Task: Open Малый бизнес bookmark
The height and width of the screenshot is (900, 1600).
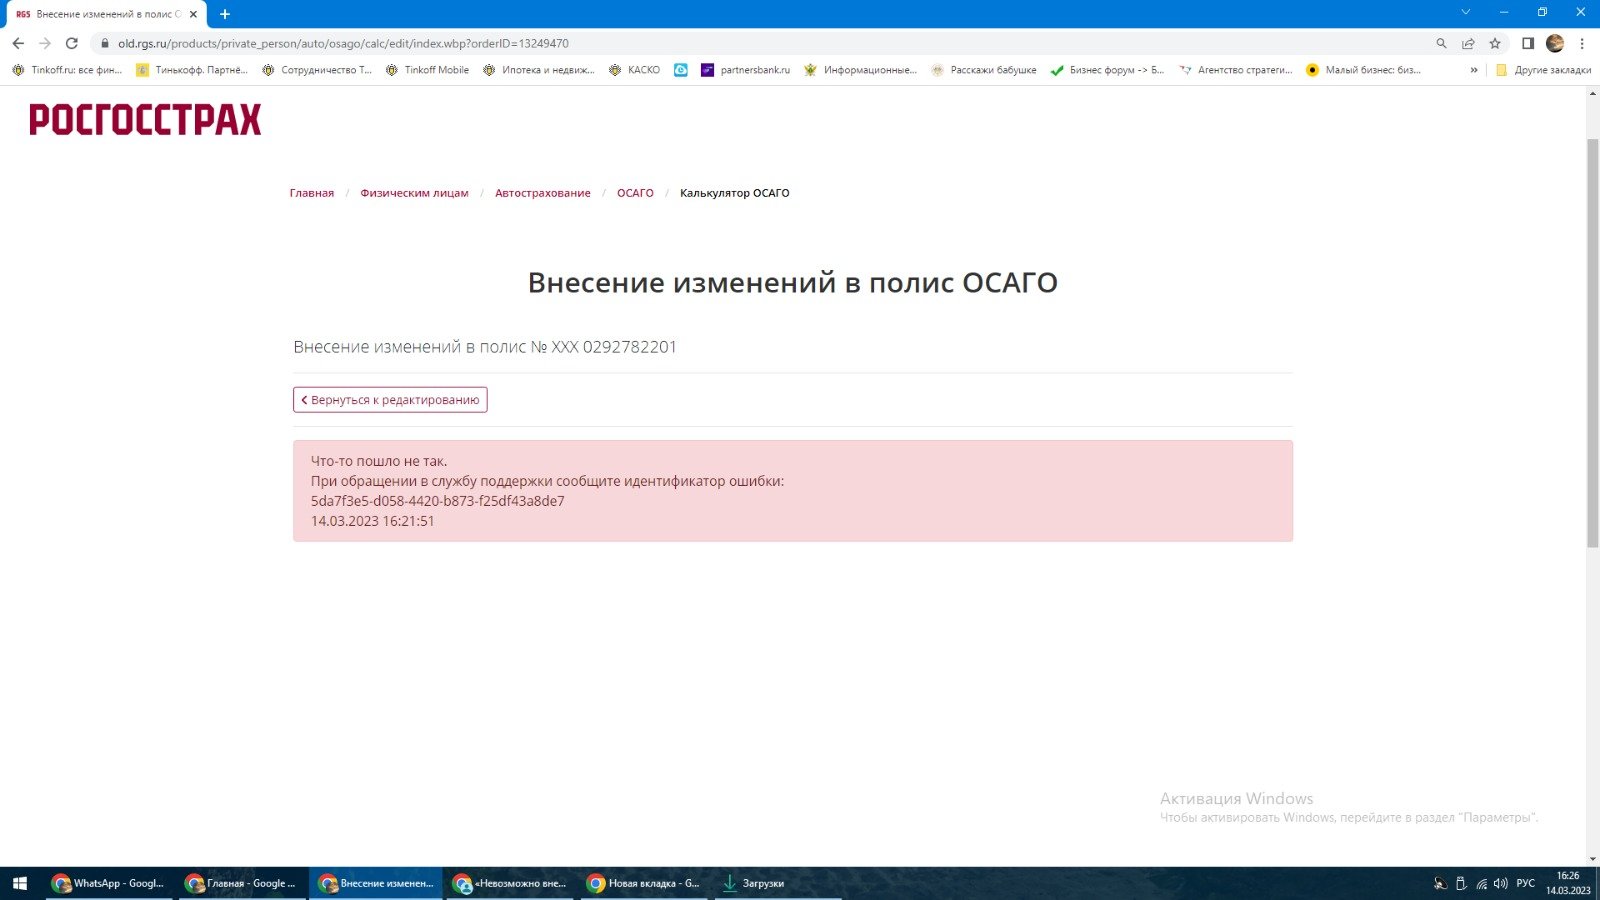Action: click(x=1364, y=70)
